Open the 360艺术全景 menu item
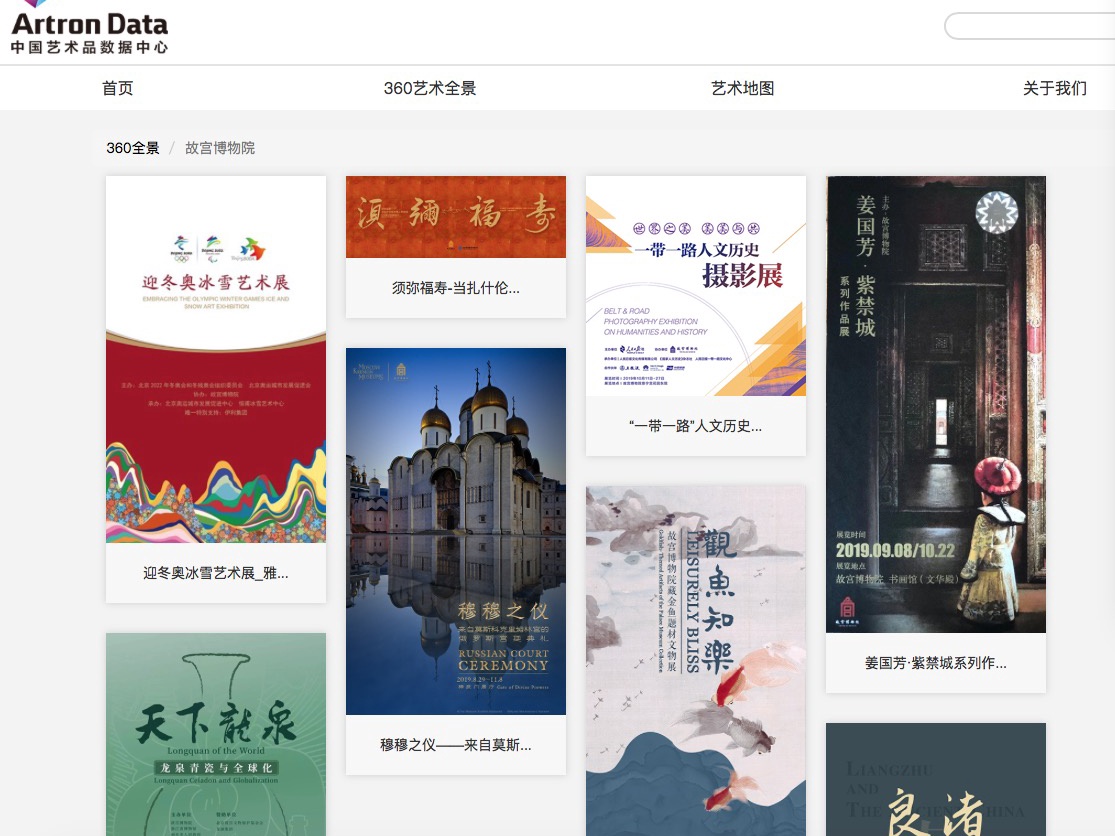The width and height of the screenshot is (1115, 836). pos(430,88)
